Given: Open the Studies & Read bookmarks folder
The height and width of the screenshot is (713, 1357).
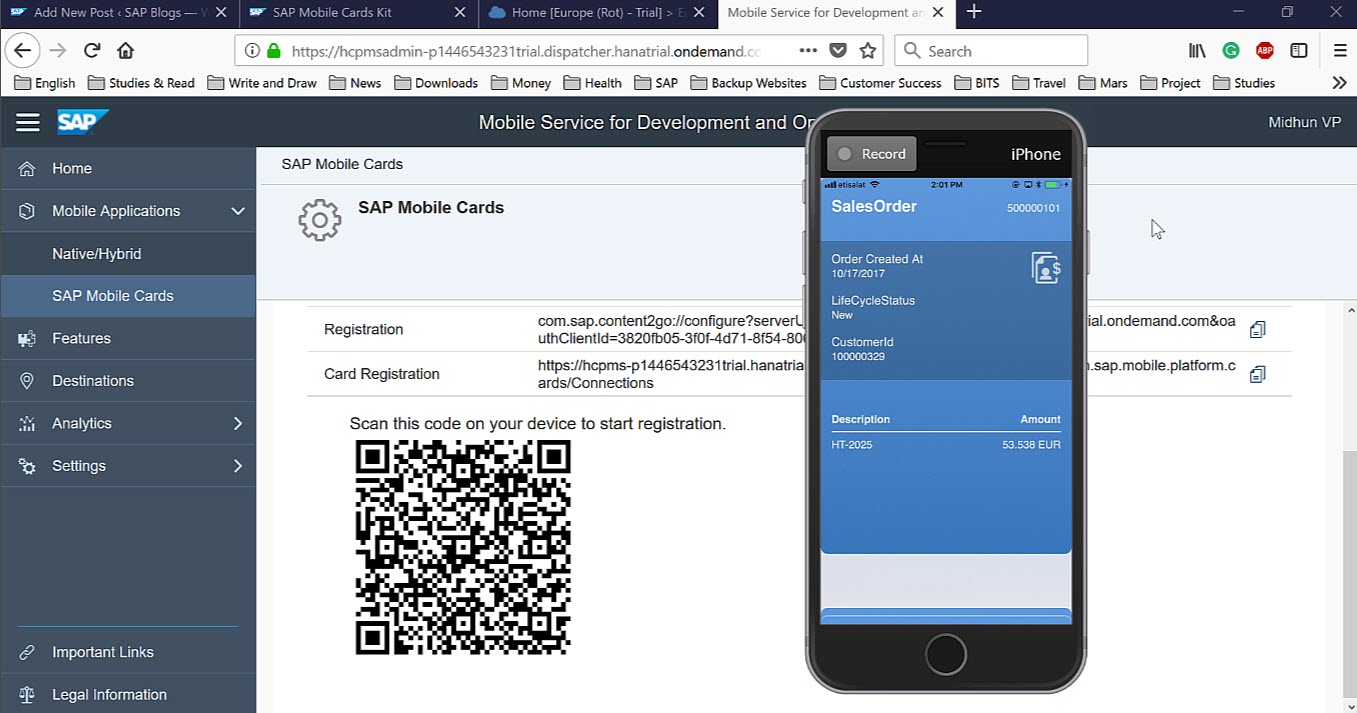Looking at the screenshot, I should tap(141, 83).
